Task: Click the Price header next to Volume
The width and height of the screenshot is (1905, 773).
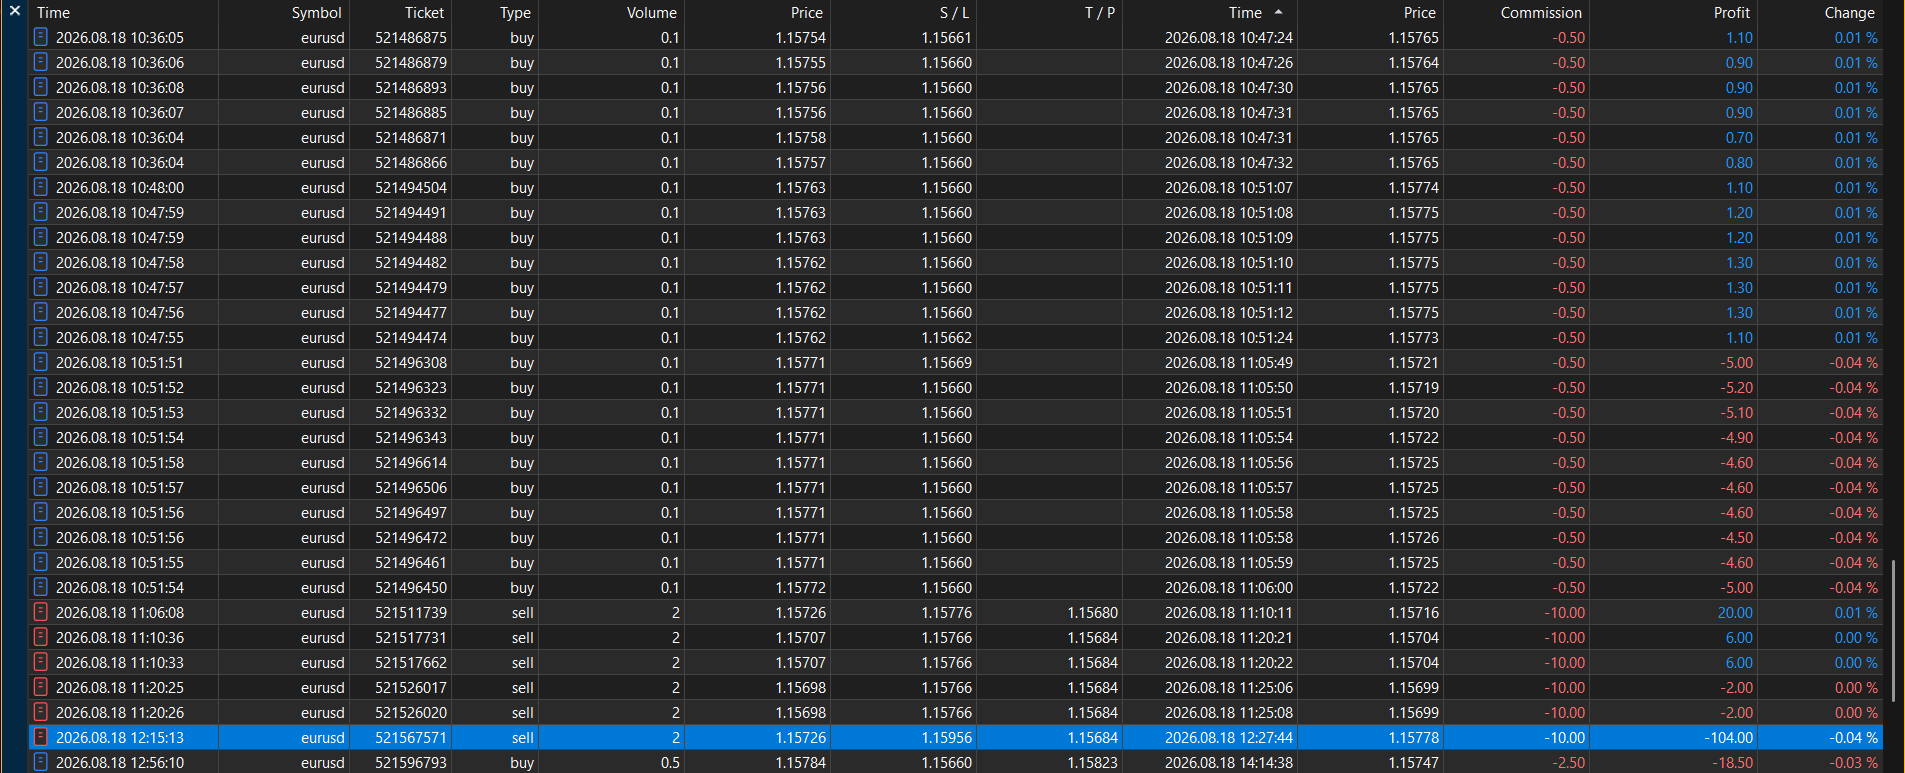Action: click(x=806, y=13)
